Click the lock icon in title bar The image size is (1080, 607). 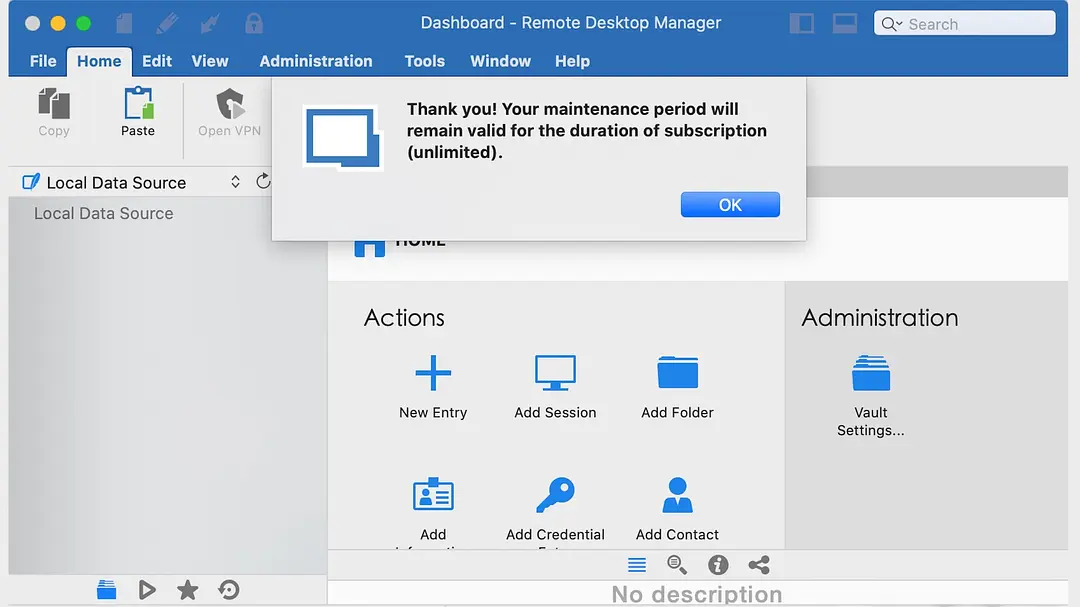253,23
